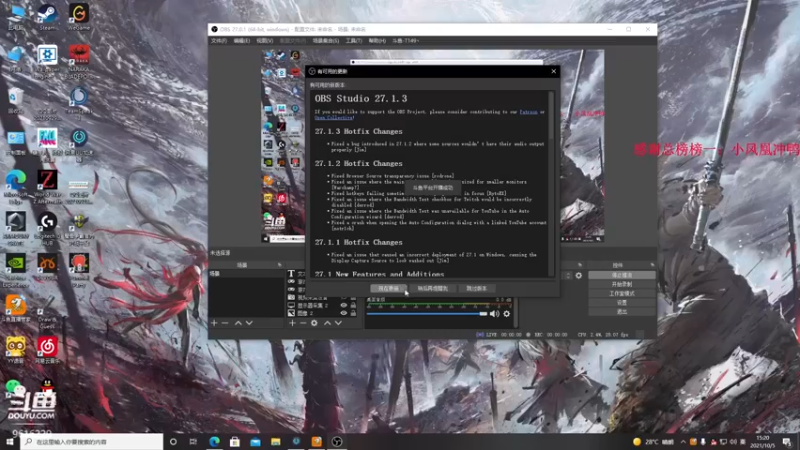The height and width of the screenshot is (450, 800).
Task: Show hidden system tray icons chevron
Action: pyautogui.click(x=683, y=442)
